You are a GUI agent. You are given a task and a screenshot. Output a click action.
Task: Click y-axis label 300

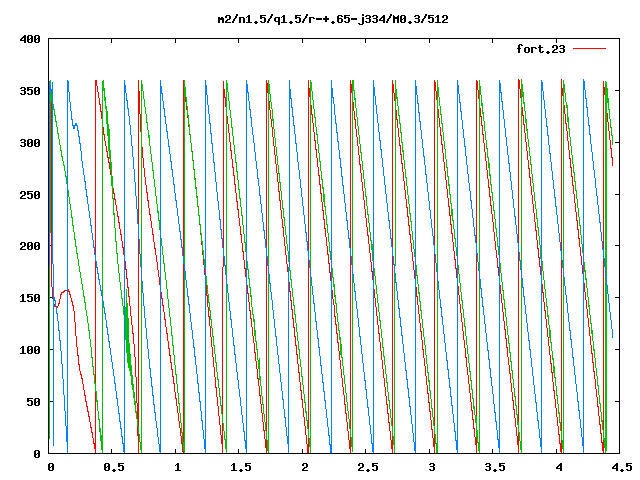point(30,143)
